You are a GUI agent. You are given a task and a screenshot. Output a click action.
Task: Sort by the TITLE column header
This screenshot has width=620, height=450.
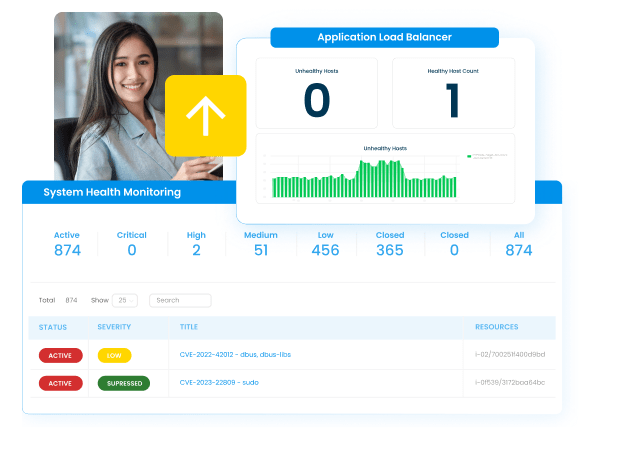pyautogui.click(x=189, y=327)
